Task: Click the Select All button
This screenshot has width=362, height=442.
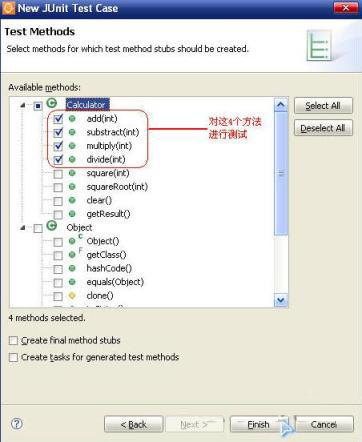Action: [x=323, y=106]
